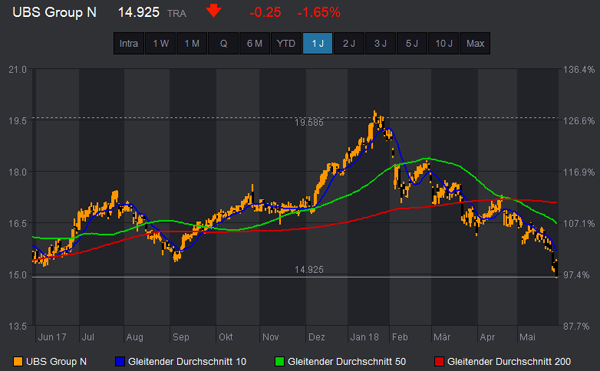Click the Mai month axis label
Viewport: 600px width, 371px height.
click(527, 337)
